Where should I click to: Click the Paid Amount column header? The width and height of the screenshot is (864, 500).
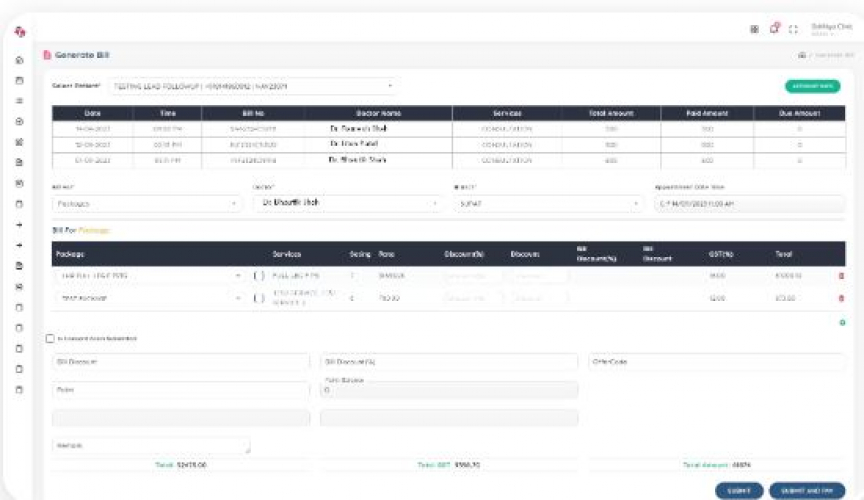[707, 113]
